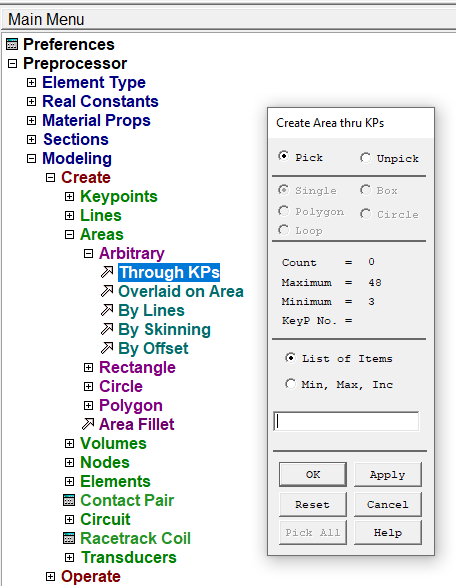Screen dimensions: 456x586
Task: Click the keypoint list text input field
Action: tap(346, 422)
